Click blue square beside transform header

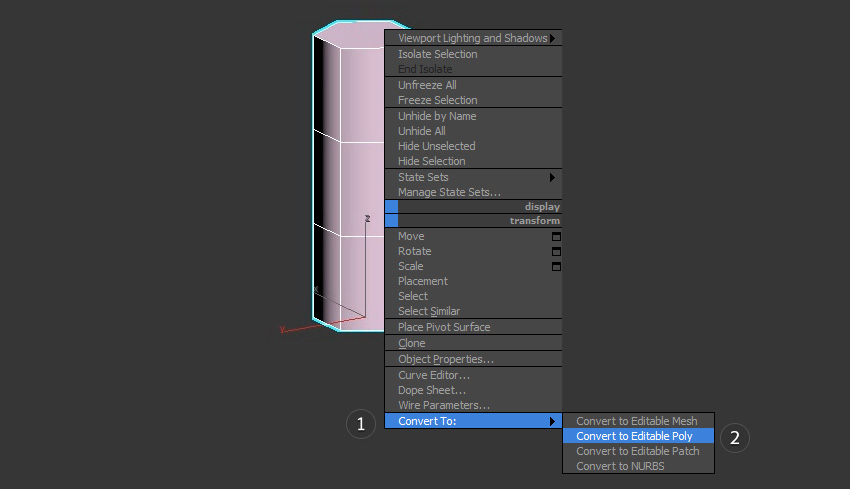(x=391, y=221)
